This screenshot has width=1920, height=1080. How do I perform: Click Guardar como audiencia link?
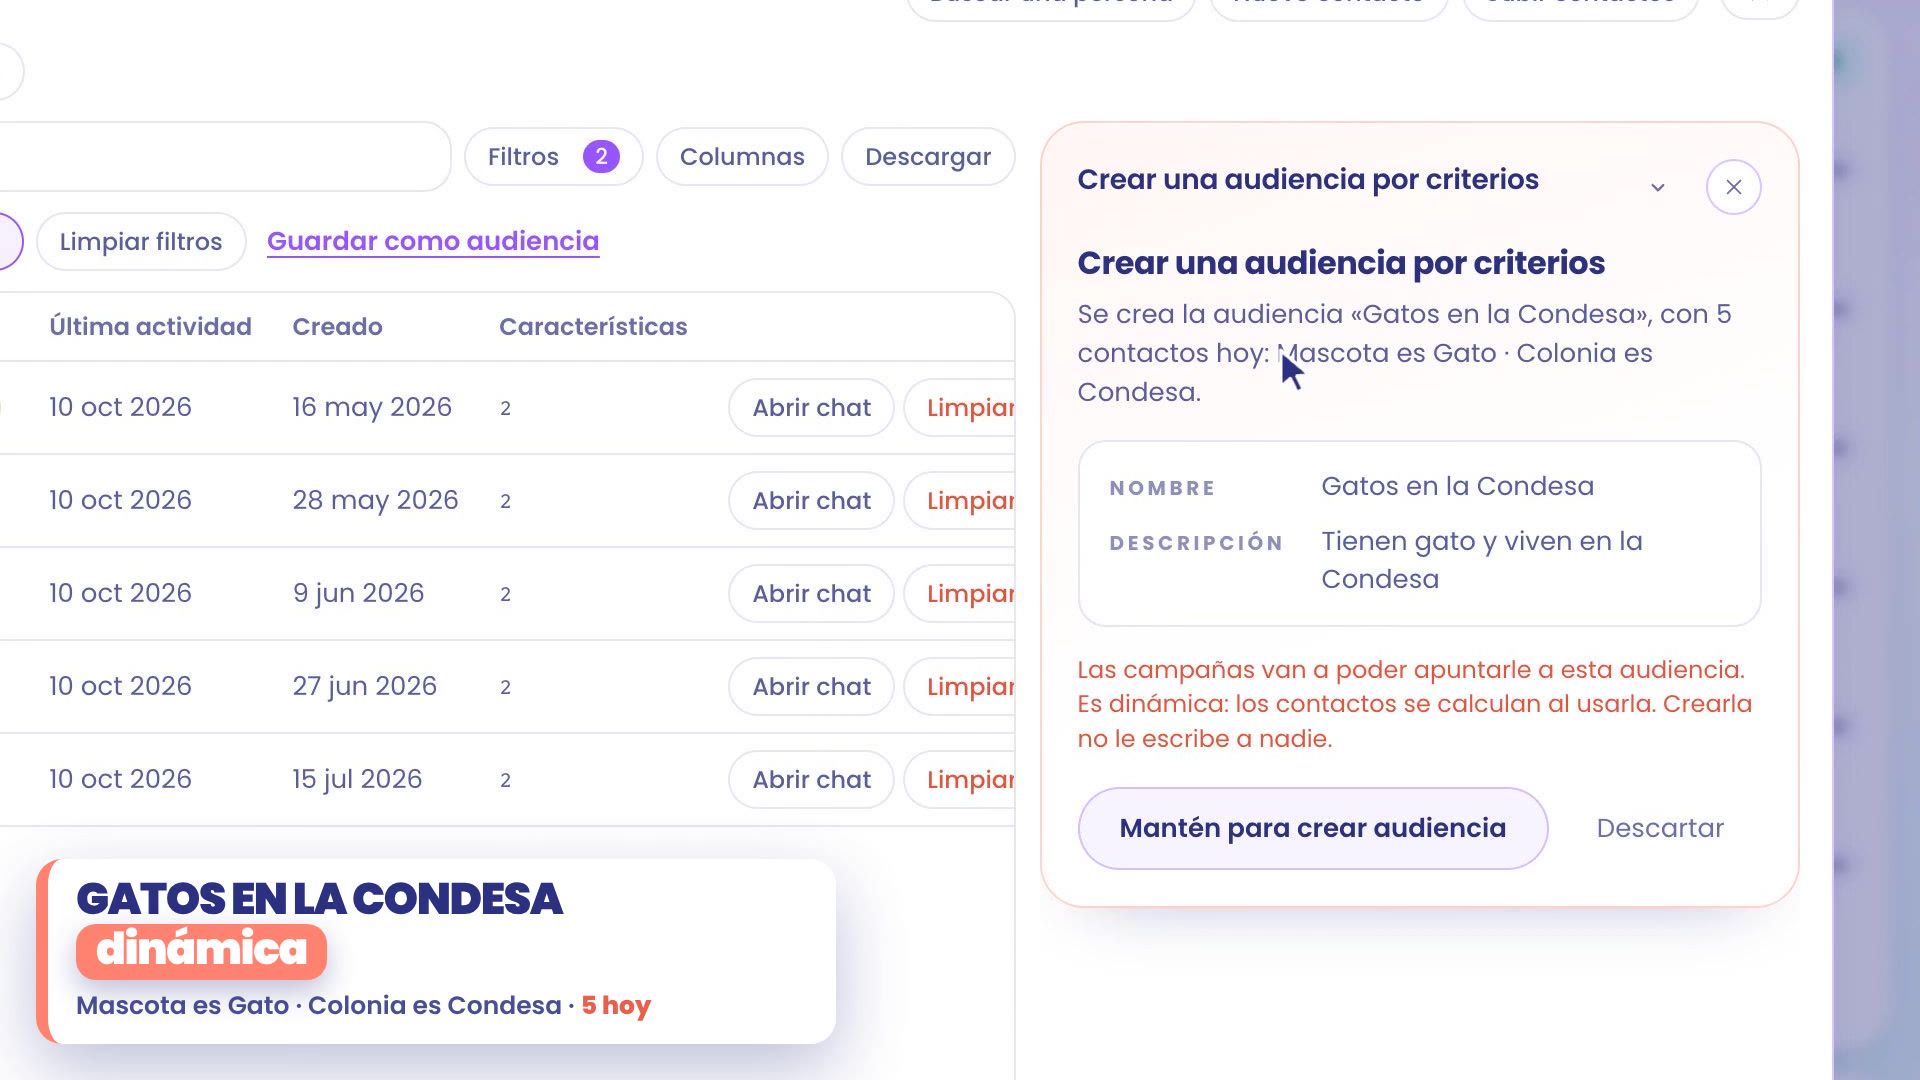[433, 241]
